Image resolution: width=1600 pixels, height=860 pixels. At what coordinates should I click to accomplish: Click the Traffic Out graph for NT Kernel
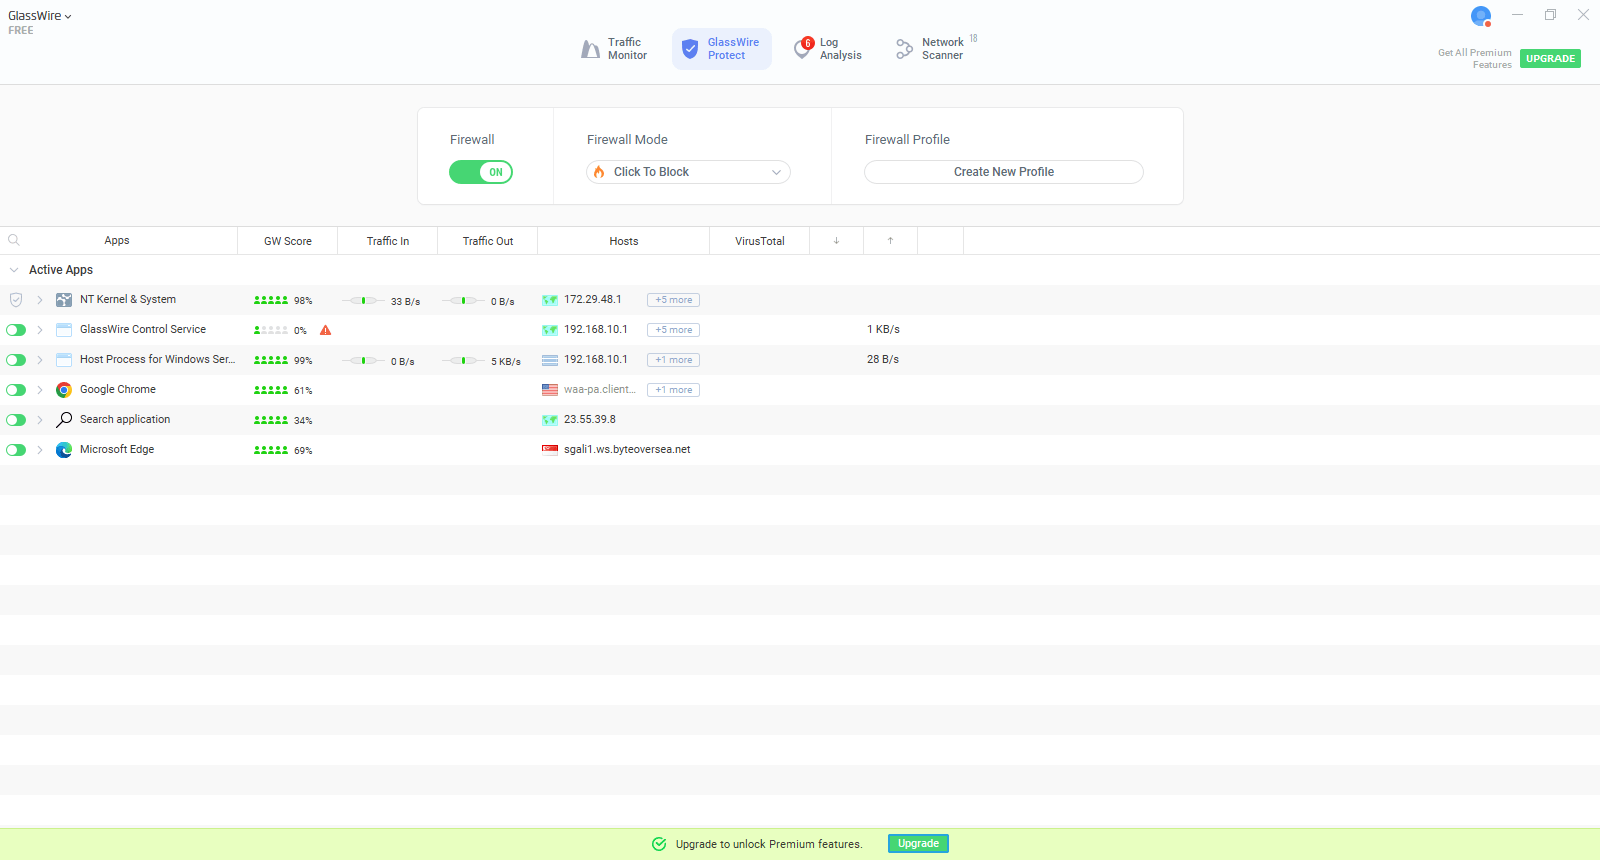pos(463,300)
